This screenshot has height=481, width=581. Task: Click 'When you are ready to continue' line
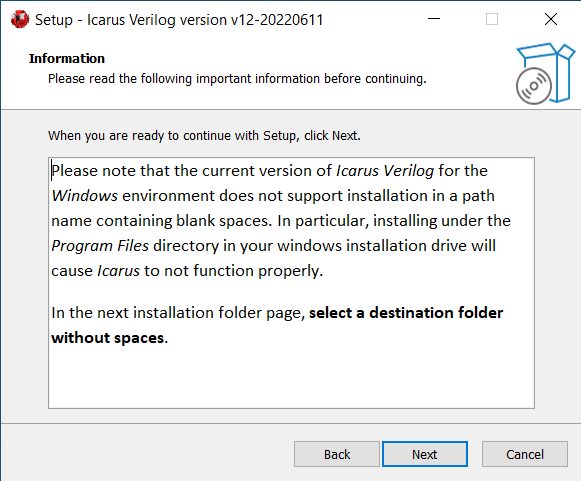[x=204, y=136]
